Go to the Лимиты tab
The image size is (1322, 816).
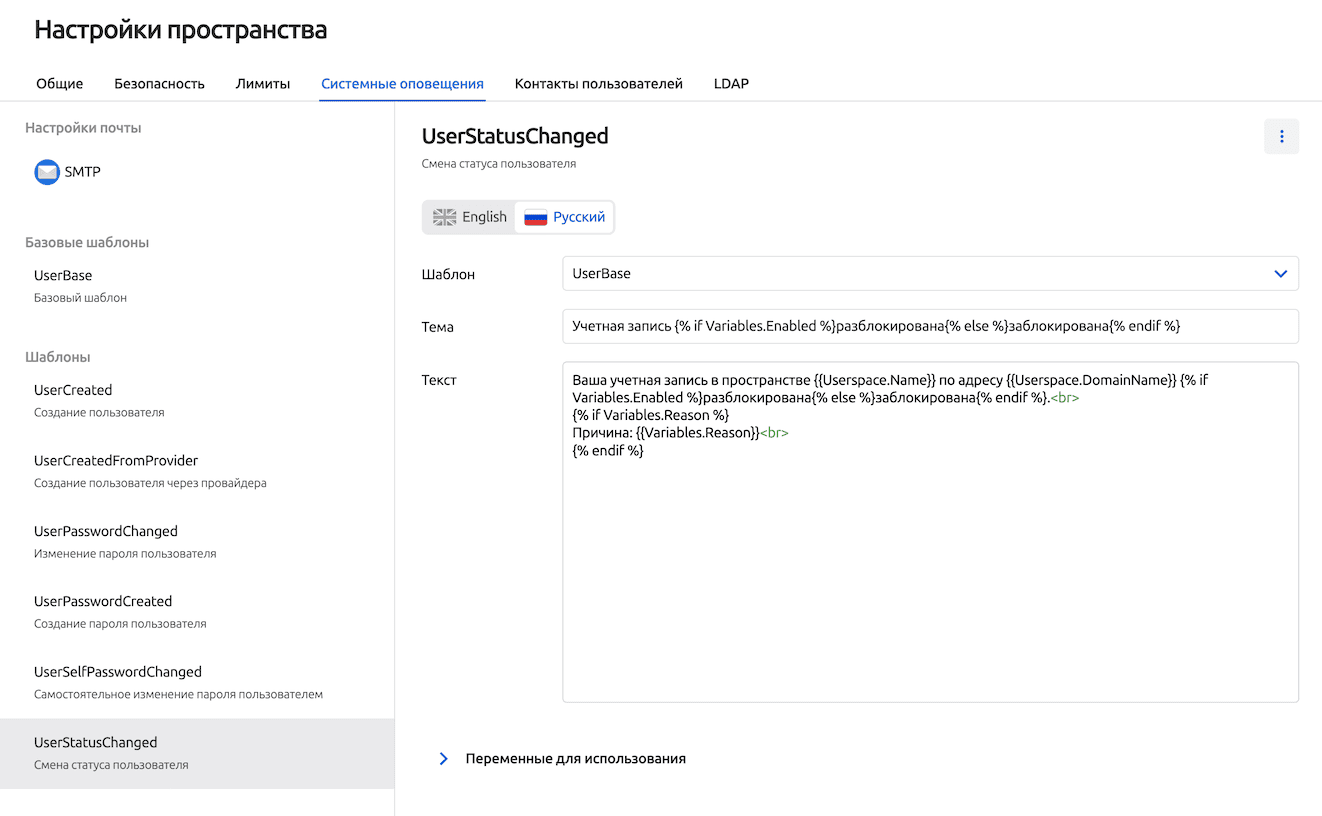(263, 83)
